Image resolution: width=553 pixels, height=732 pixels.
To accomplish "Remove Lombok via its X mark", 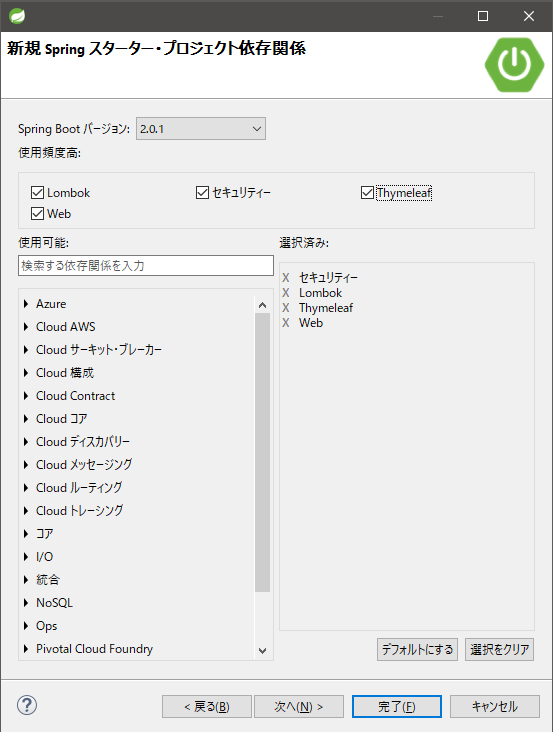I will pyautogui.click(x=286, y=293).
